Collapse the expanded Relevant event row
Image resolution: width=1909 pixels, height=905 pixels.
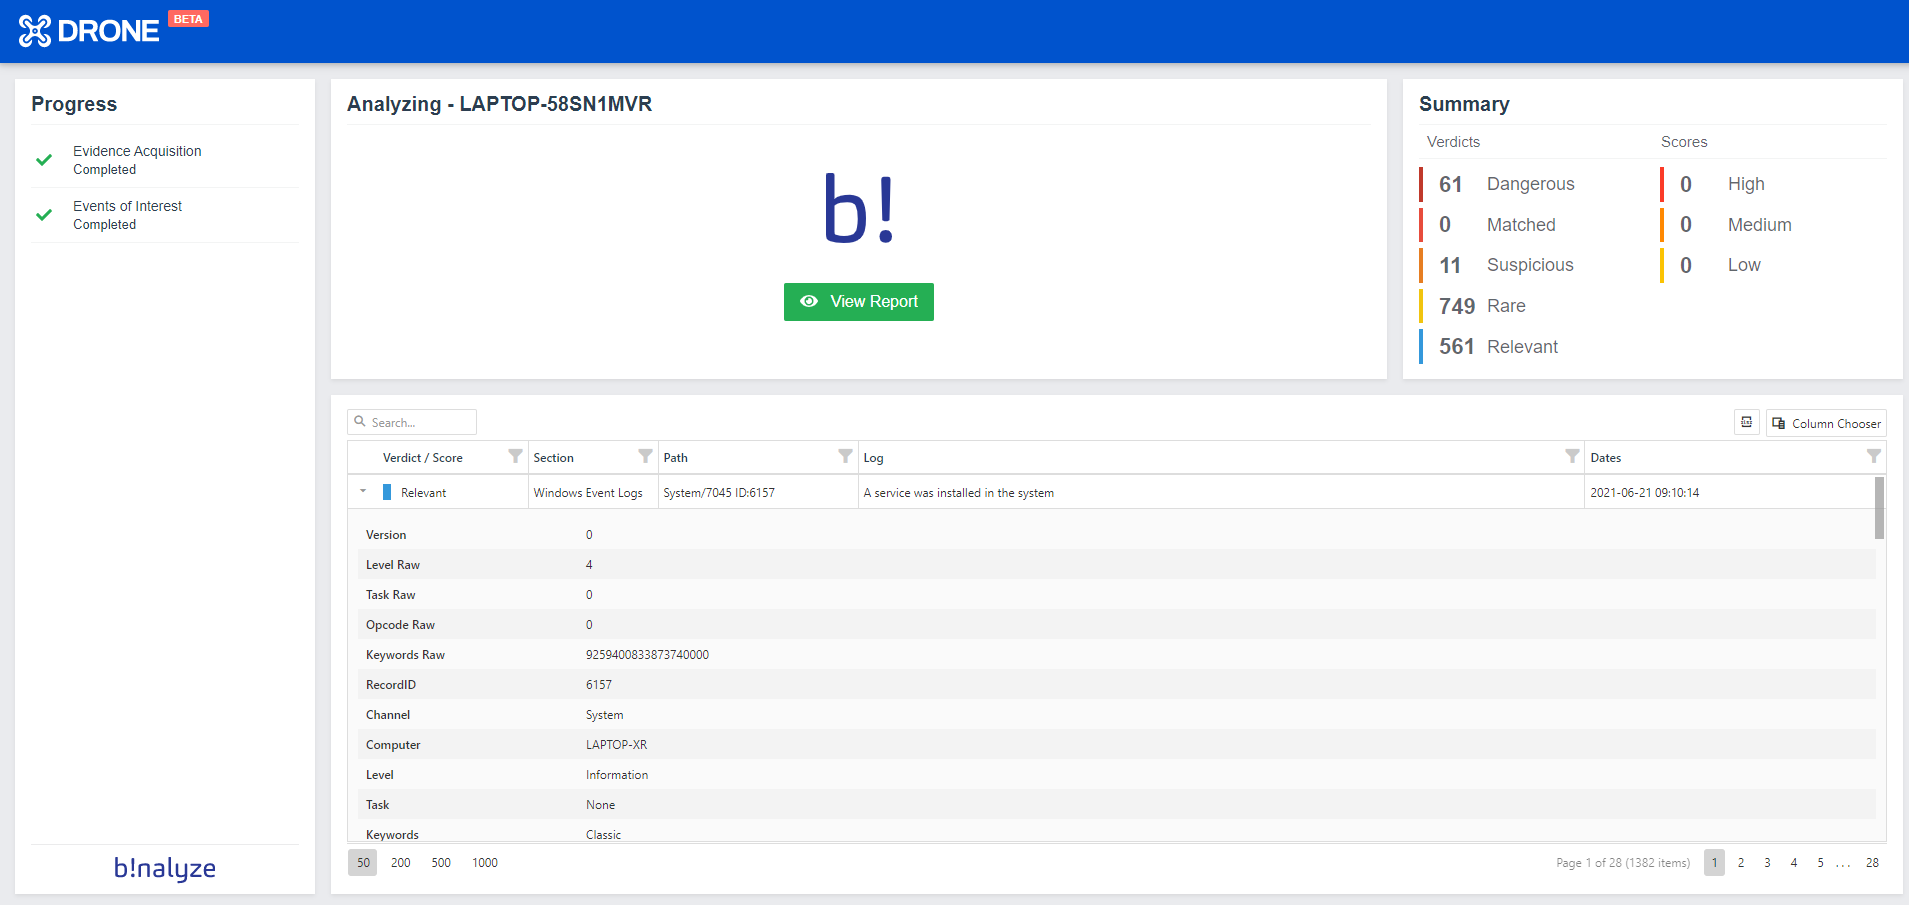pos(363,492)
